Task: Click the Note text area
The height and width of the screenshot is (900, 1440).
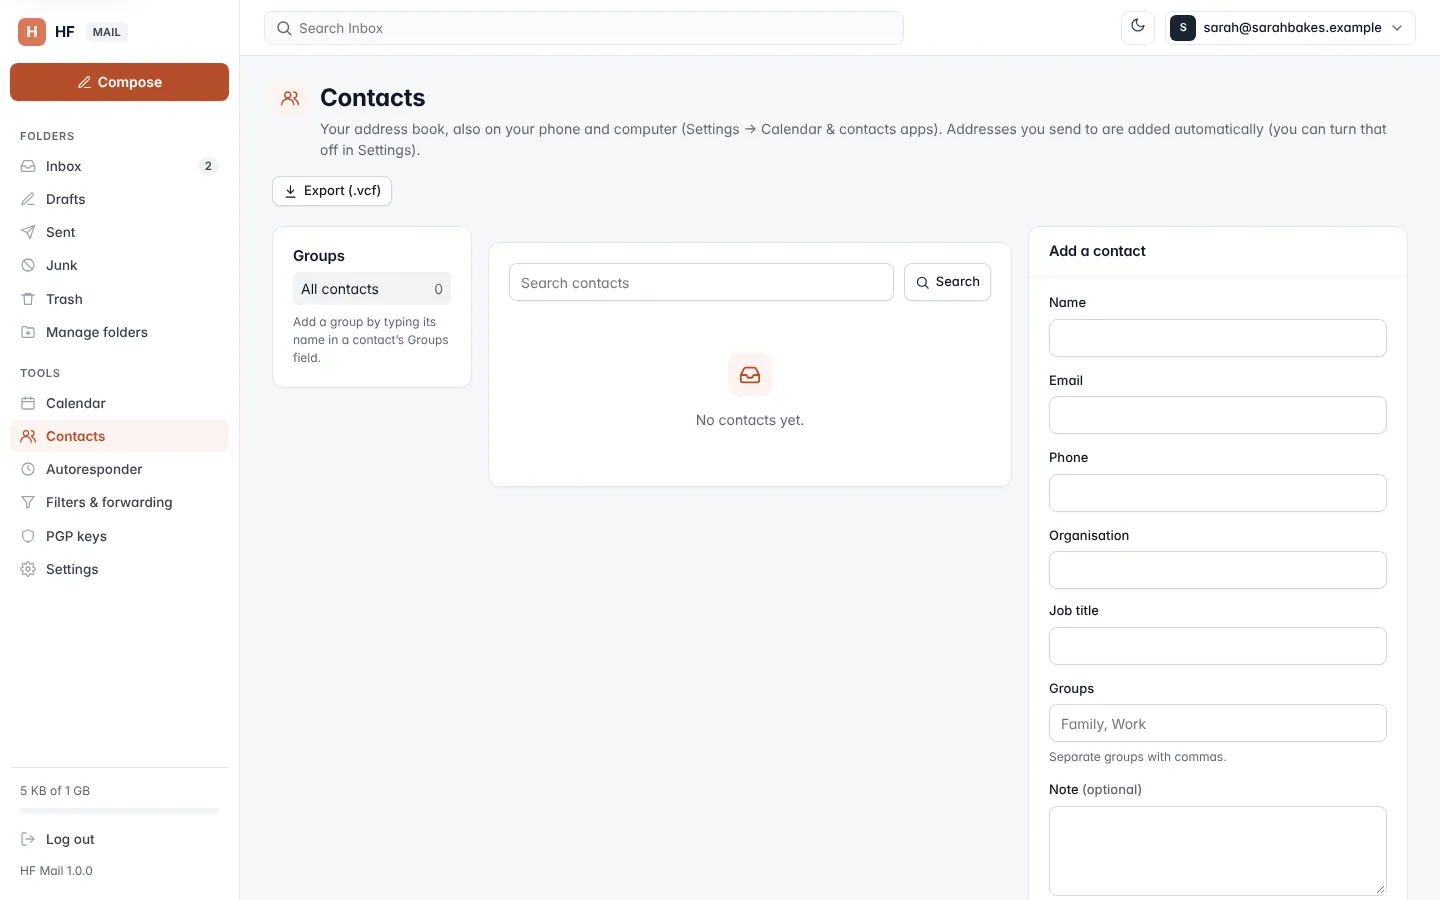Action: pos(1218,851)
